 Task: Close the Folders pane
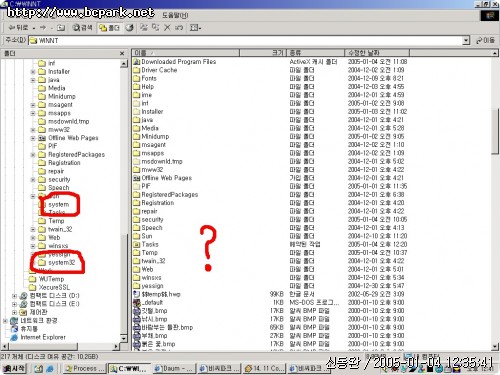122,53
